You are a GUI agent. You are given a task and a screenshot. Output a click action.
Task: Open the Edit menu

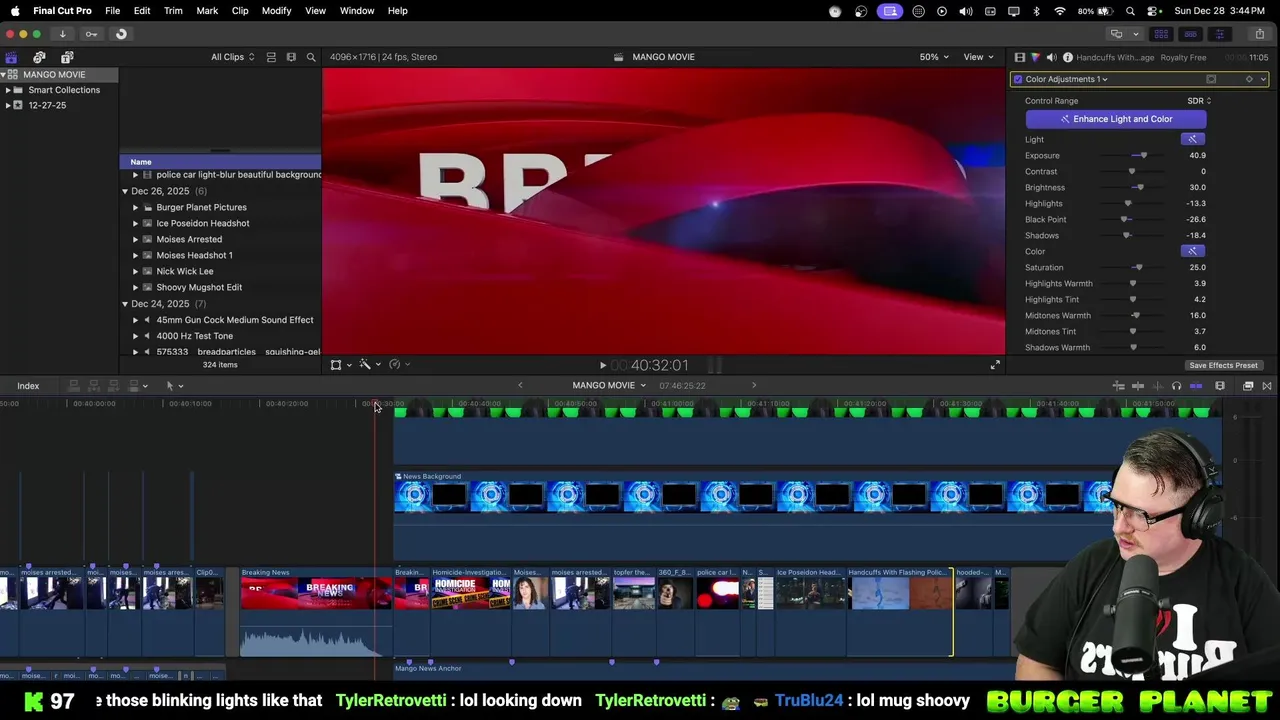142,11
